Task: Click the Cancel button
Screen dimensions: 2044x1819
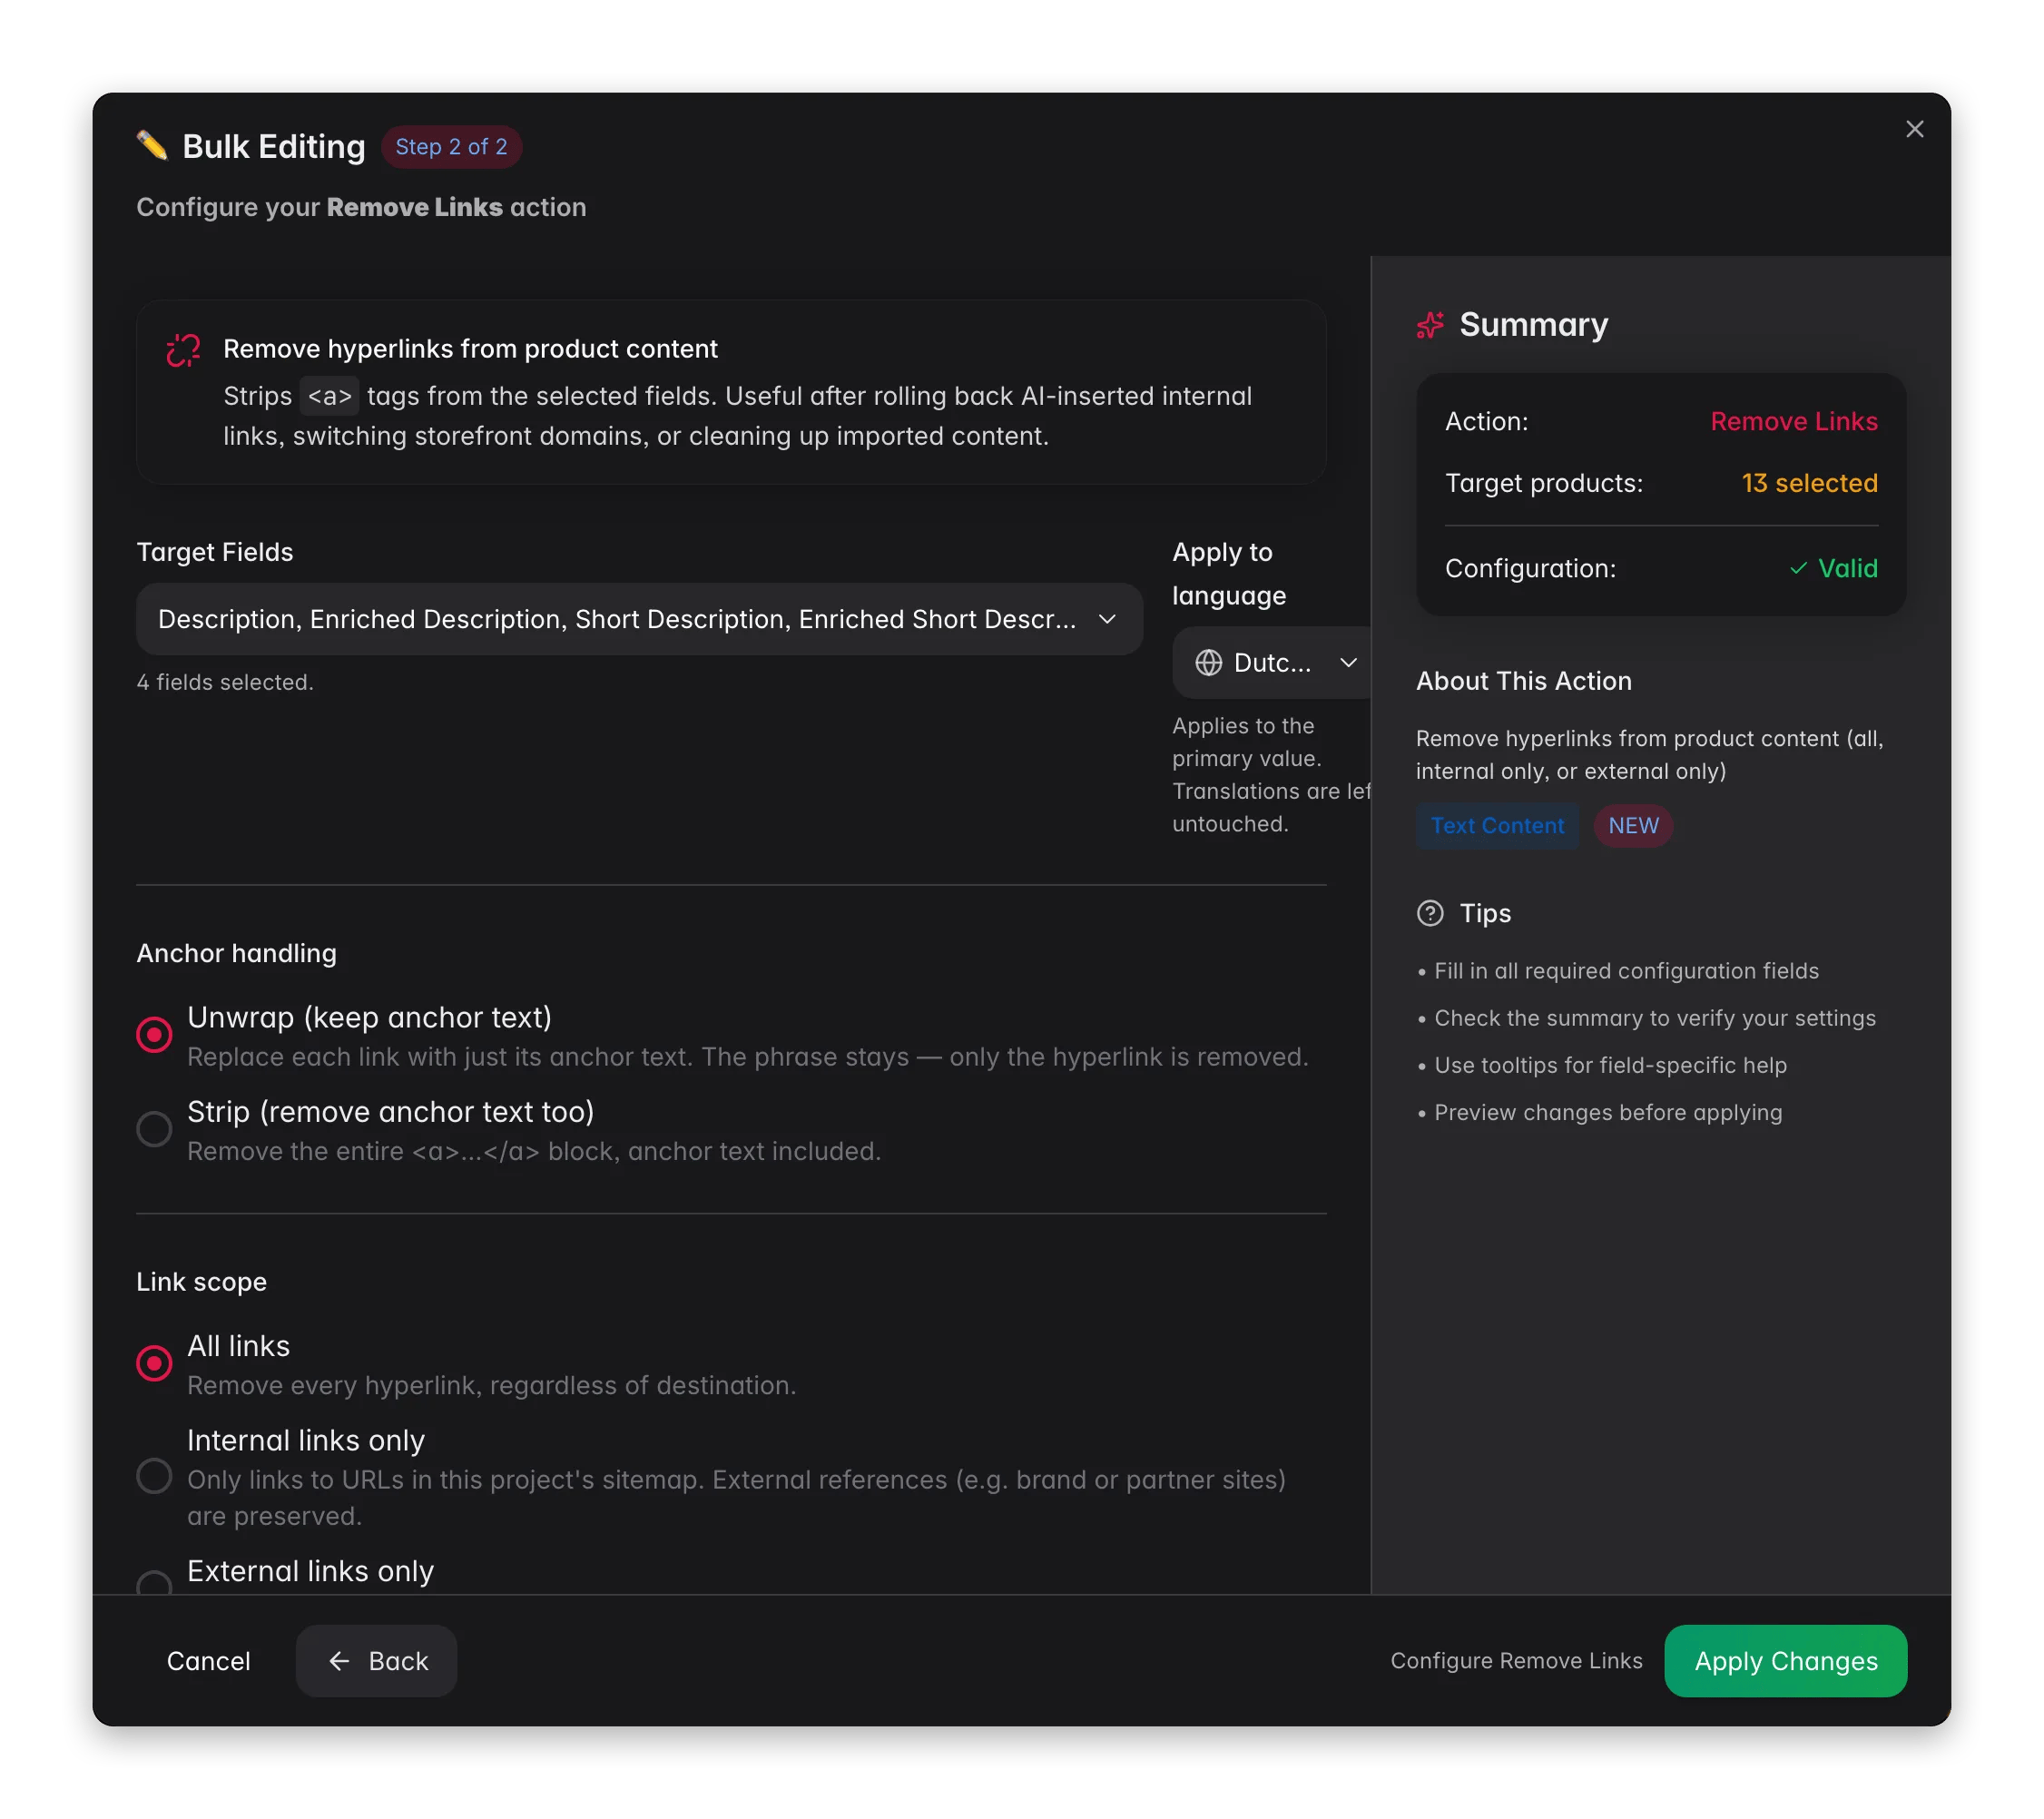Action: [x=208, y=1660]
